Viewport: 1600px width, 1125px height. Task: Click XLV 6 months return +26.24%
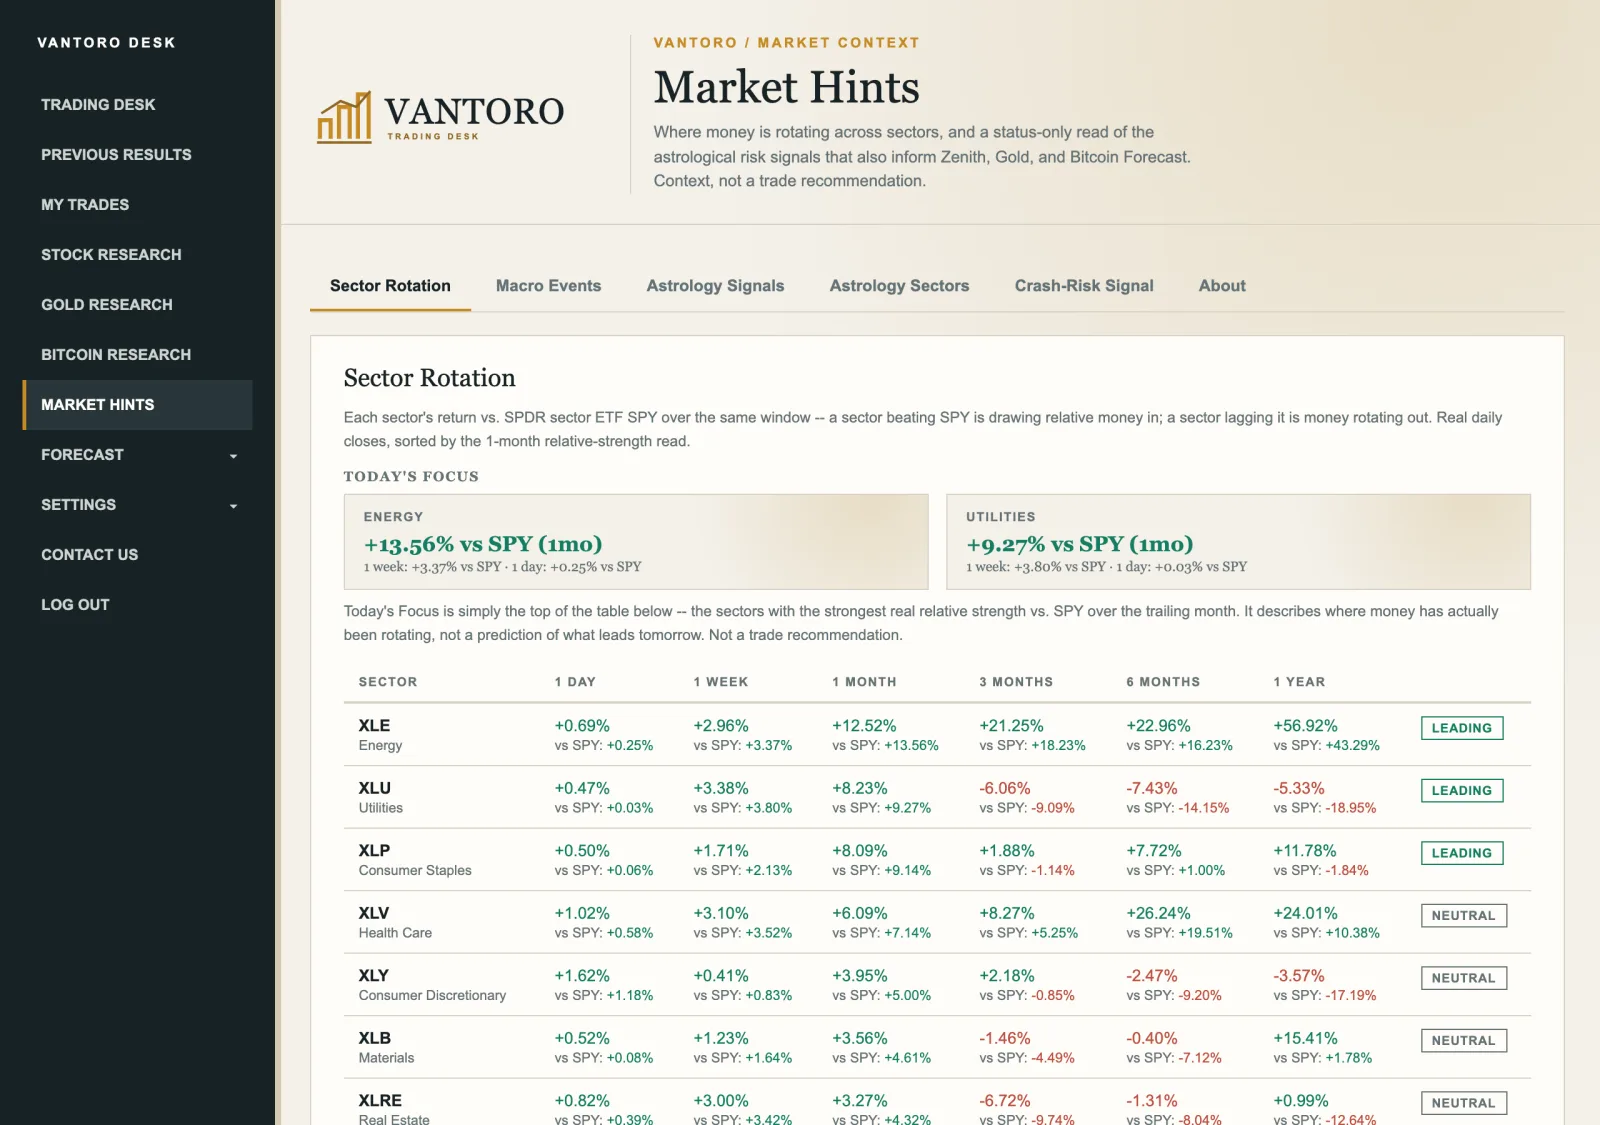pos(1158,914)
